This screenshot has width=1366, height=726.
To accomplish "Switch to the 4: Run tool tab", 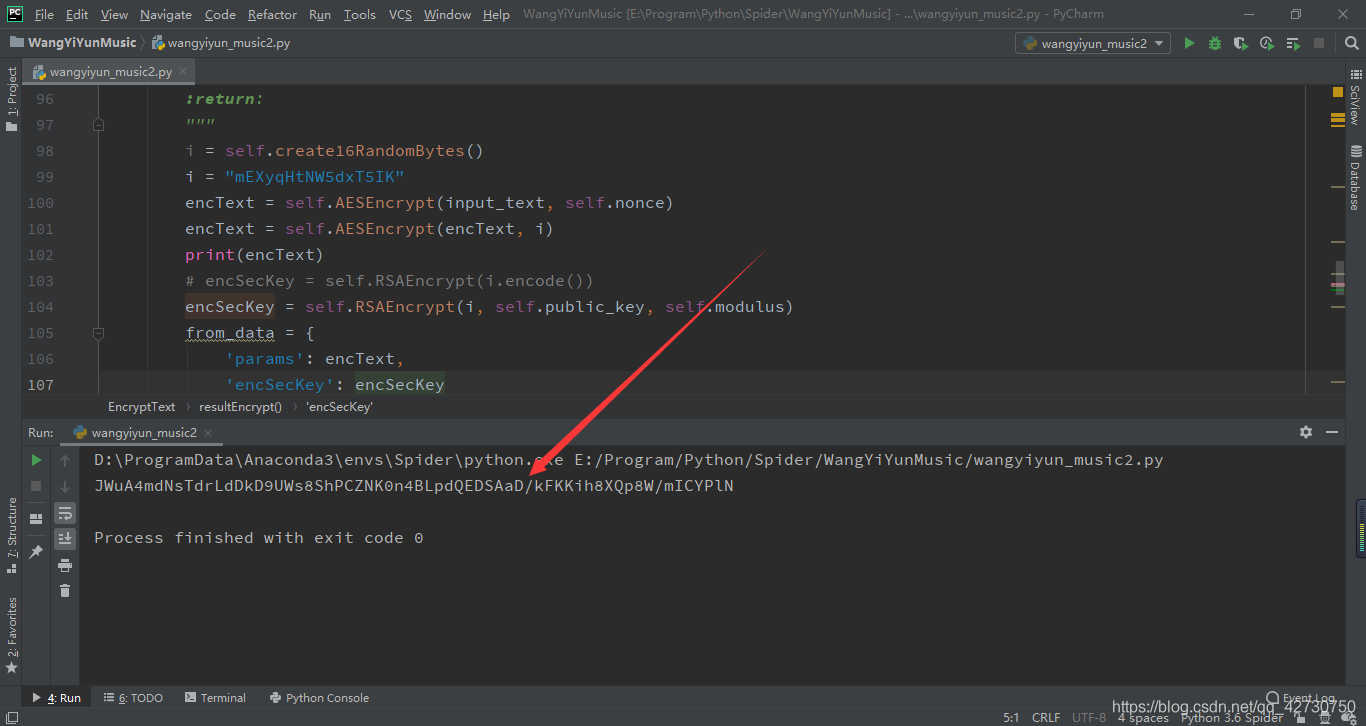I will click(57, 698).
